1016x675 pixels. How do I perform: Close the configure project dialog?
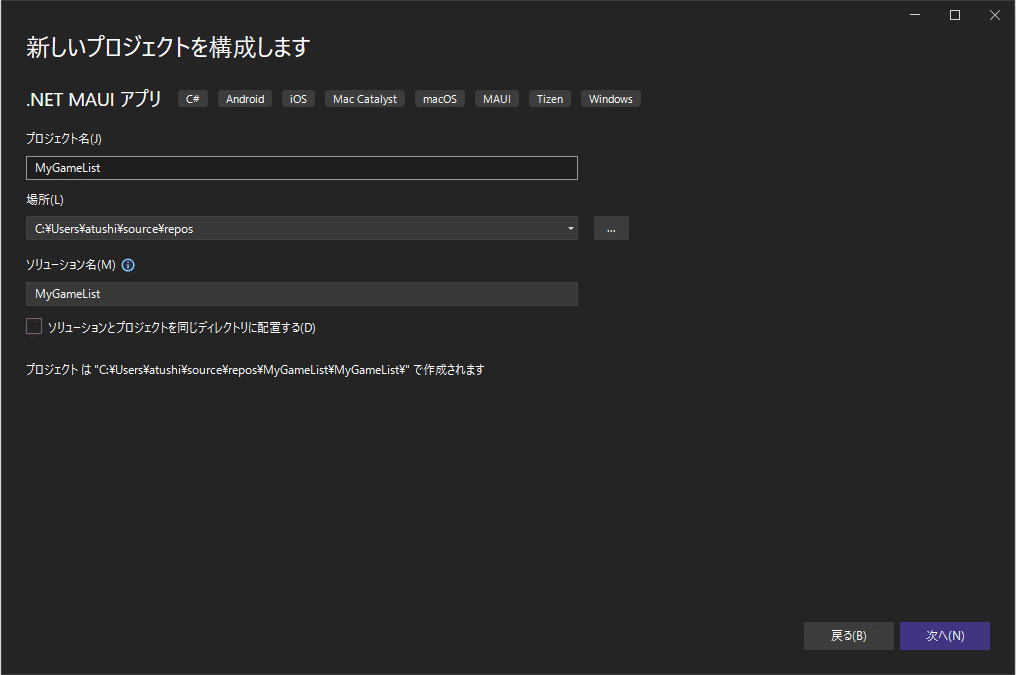995,15
